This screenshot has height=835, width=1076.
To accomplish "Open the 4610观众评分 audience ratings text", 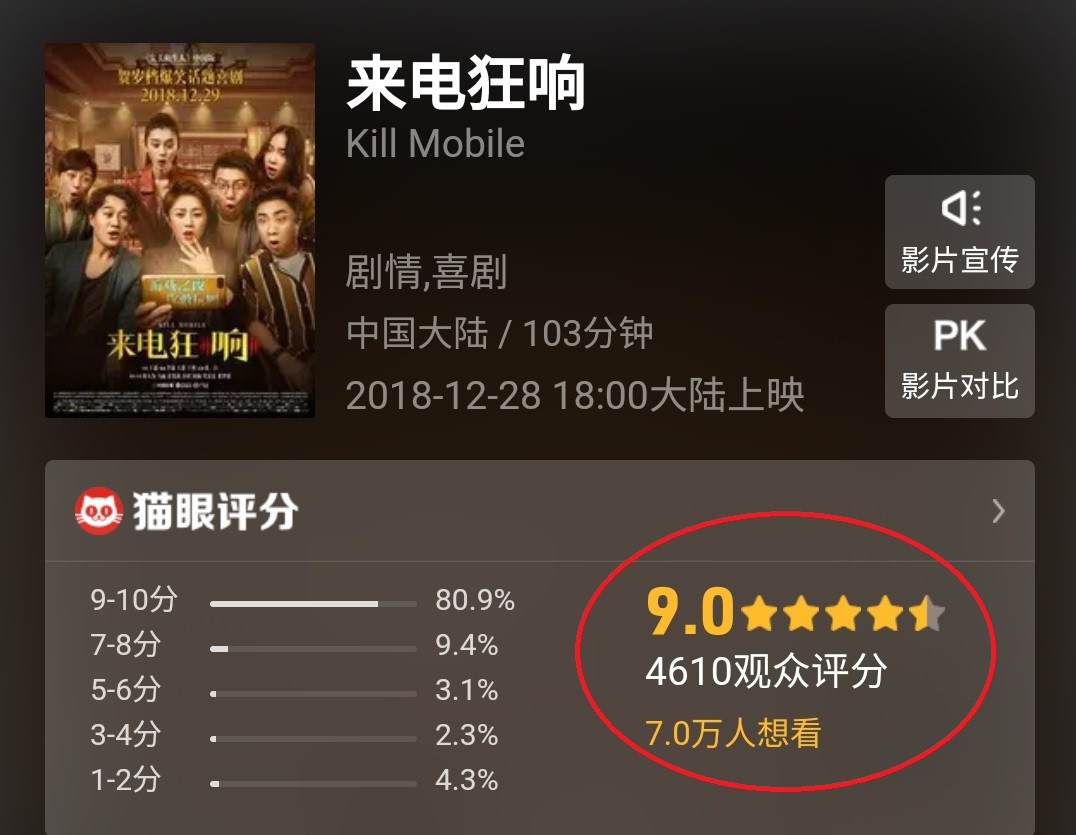I will (766, 671).
